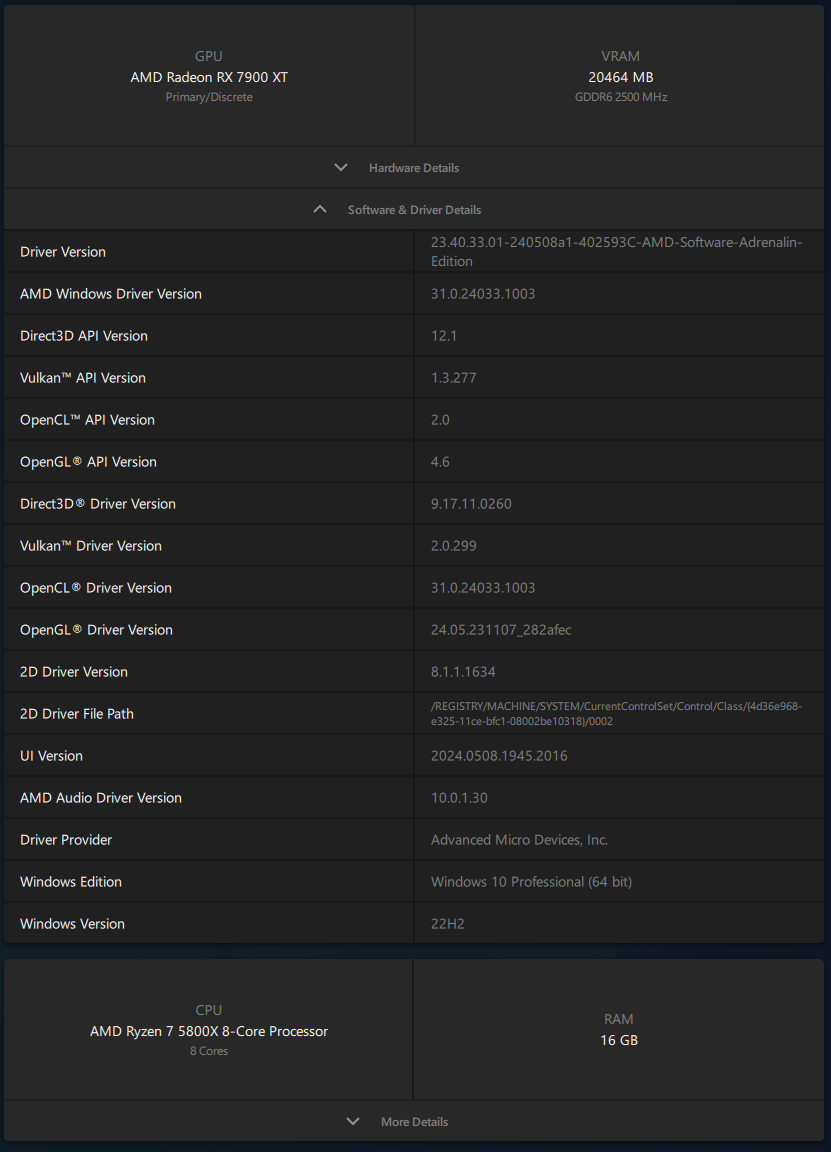Click the Vulkan Driver Version label
This screenshot has width=831, height=1152.
pos(91,545)
